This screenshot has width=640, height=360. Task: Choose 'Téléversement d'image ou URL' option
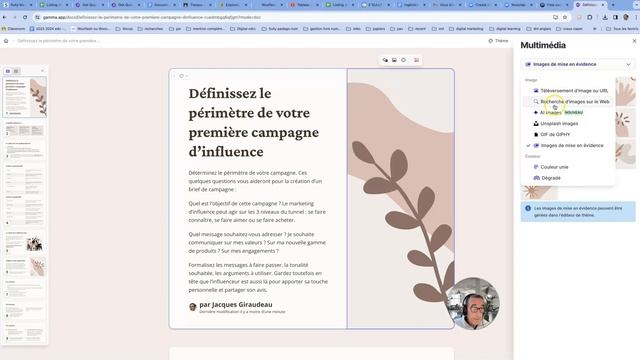[x=571, y=91]
